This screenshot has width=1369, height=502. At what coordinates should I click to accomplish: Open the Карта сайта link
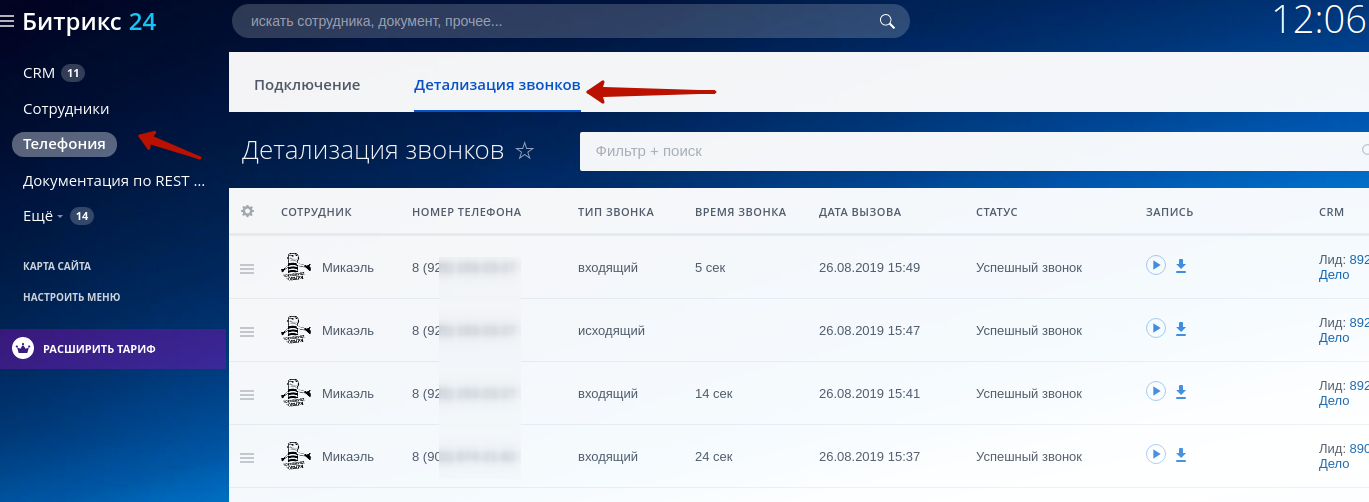(x=57, y=266)
